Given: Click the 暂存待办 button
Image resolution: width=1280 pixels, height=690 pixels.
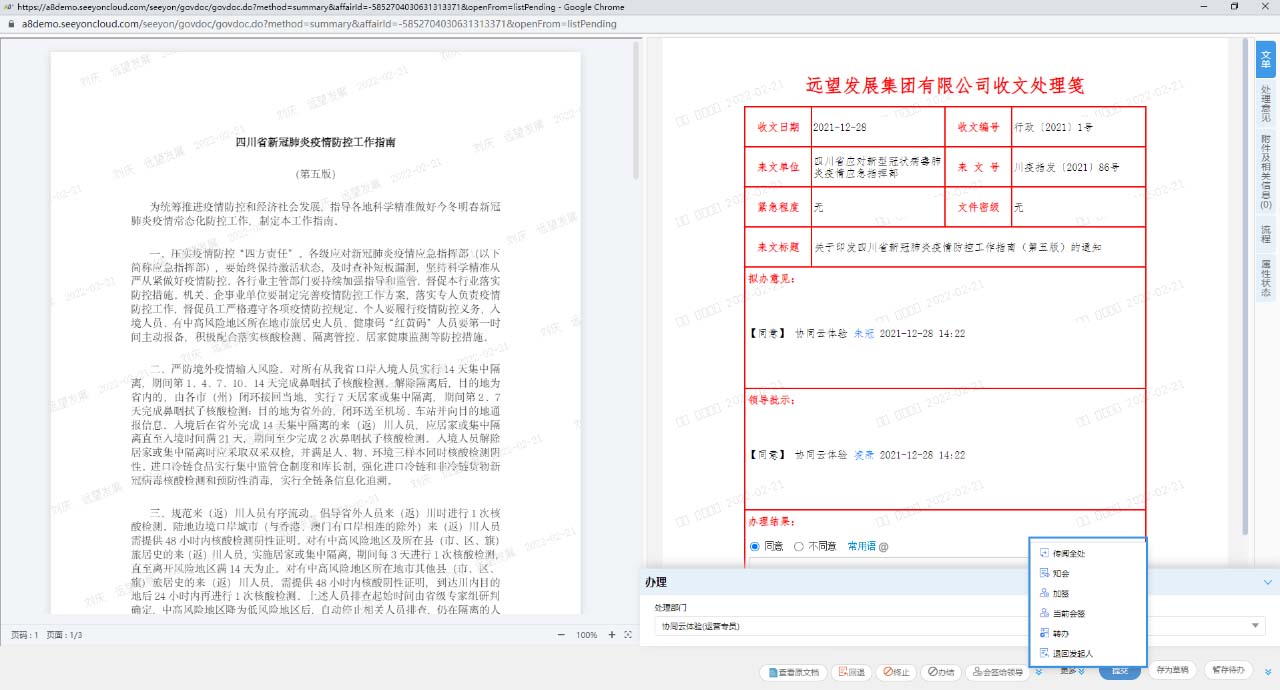Looking at the screenshot, I should click(1228, 671).
